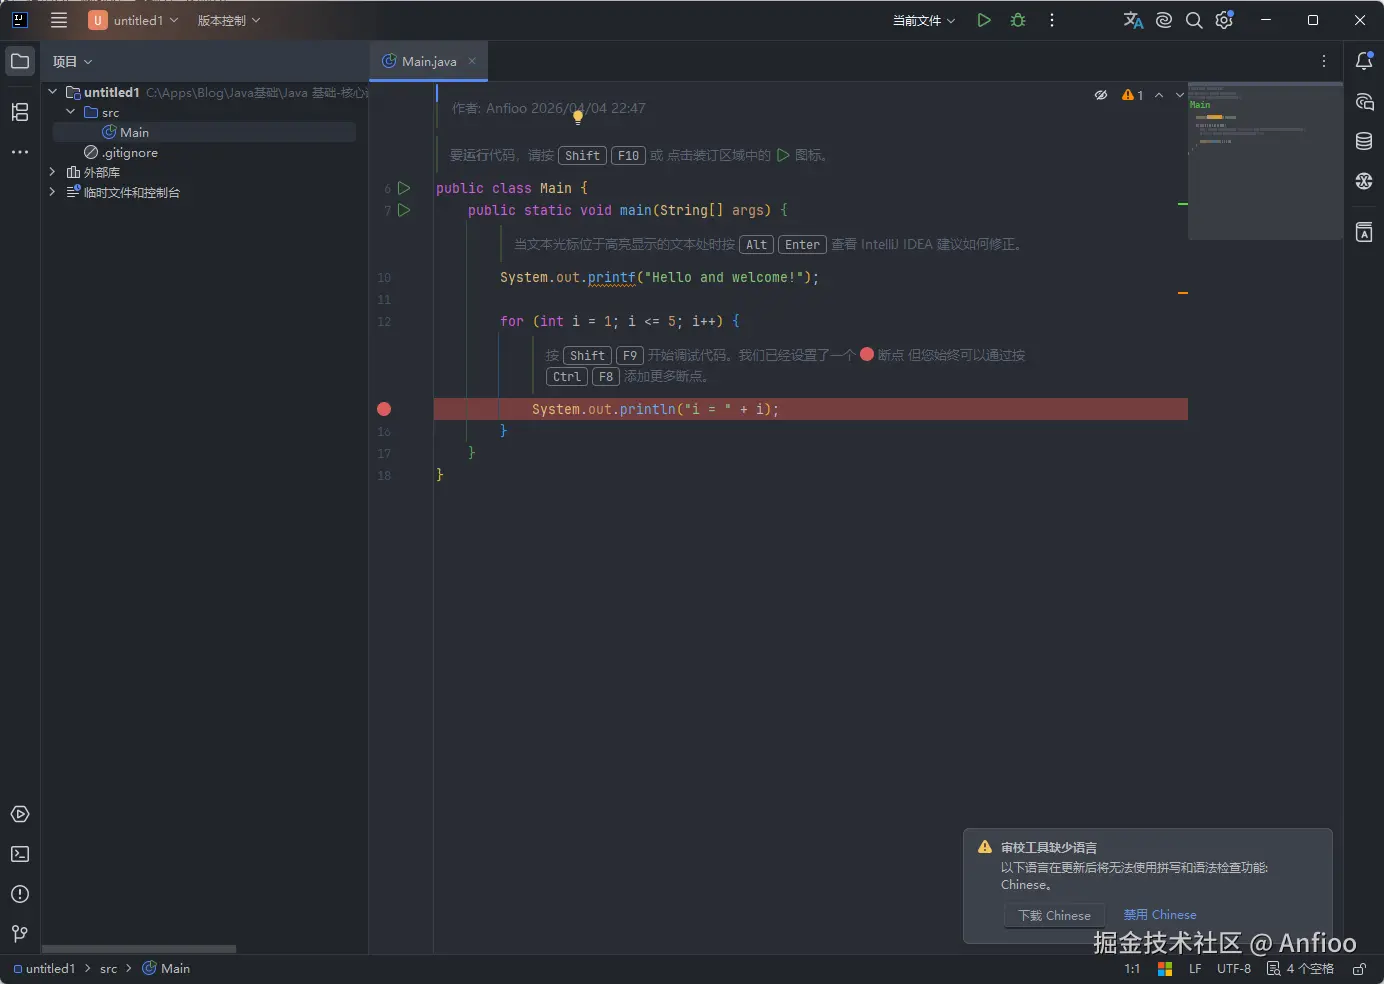1384x984 pixels.
Task: Open the Terminal tool window
Action: click(20, 854)
